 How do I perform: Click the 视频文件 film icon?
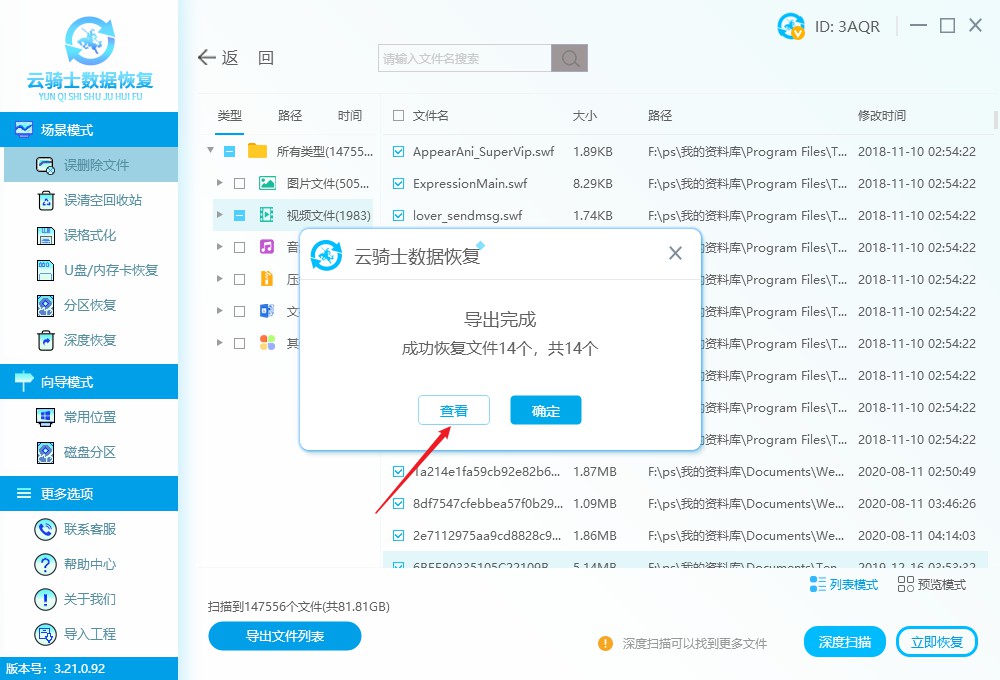point(267,215)
